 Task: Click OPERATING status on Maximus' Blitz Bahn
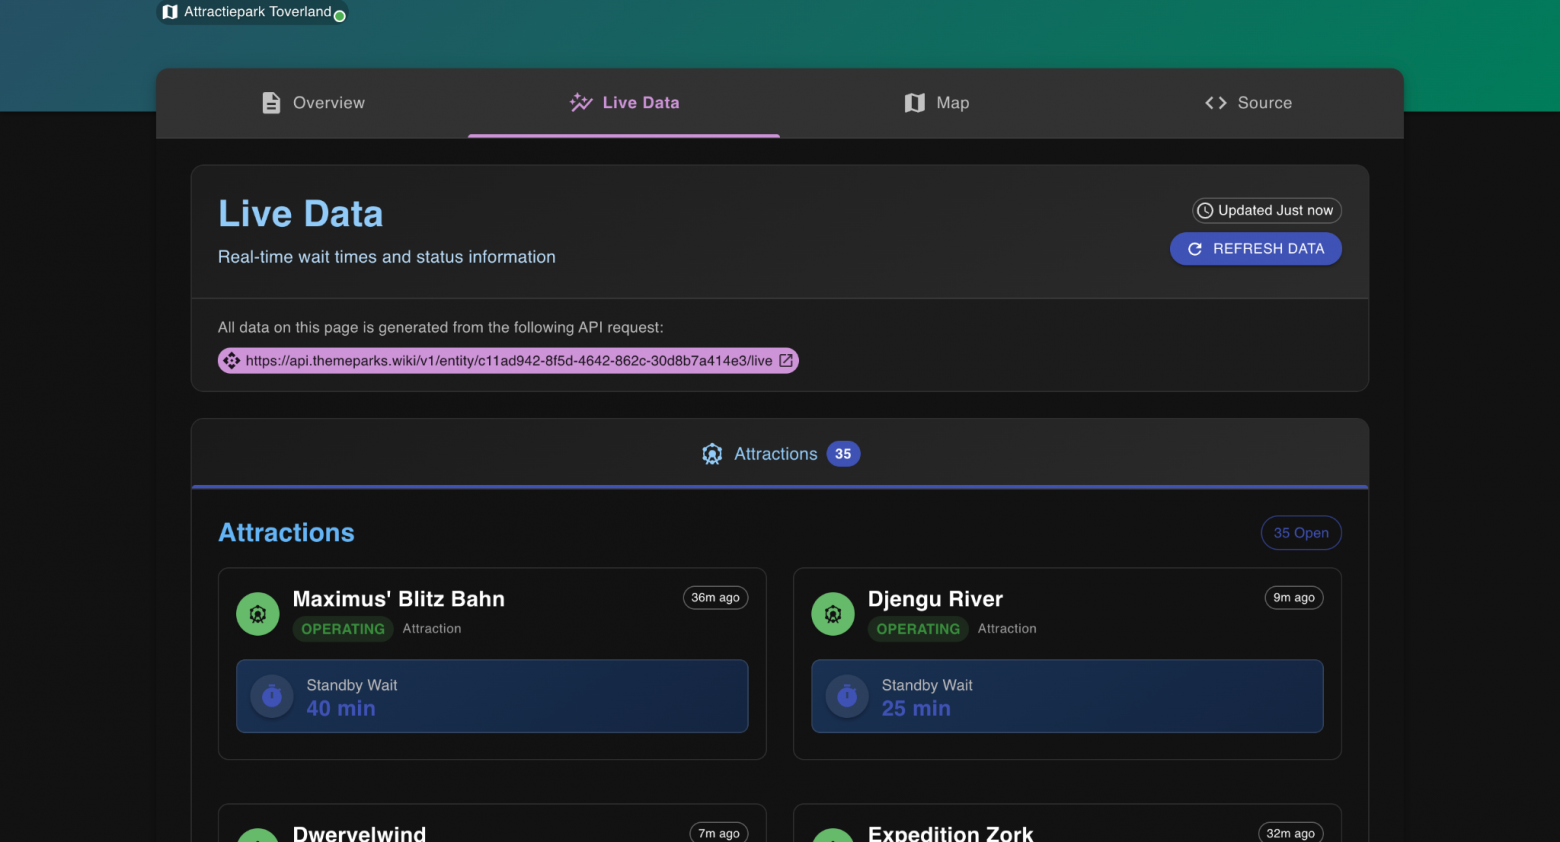click(x=343, y=629)
